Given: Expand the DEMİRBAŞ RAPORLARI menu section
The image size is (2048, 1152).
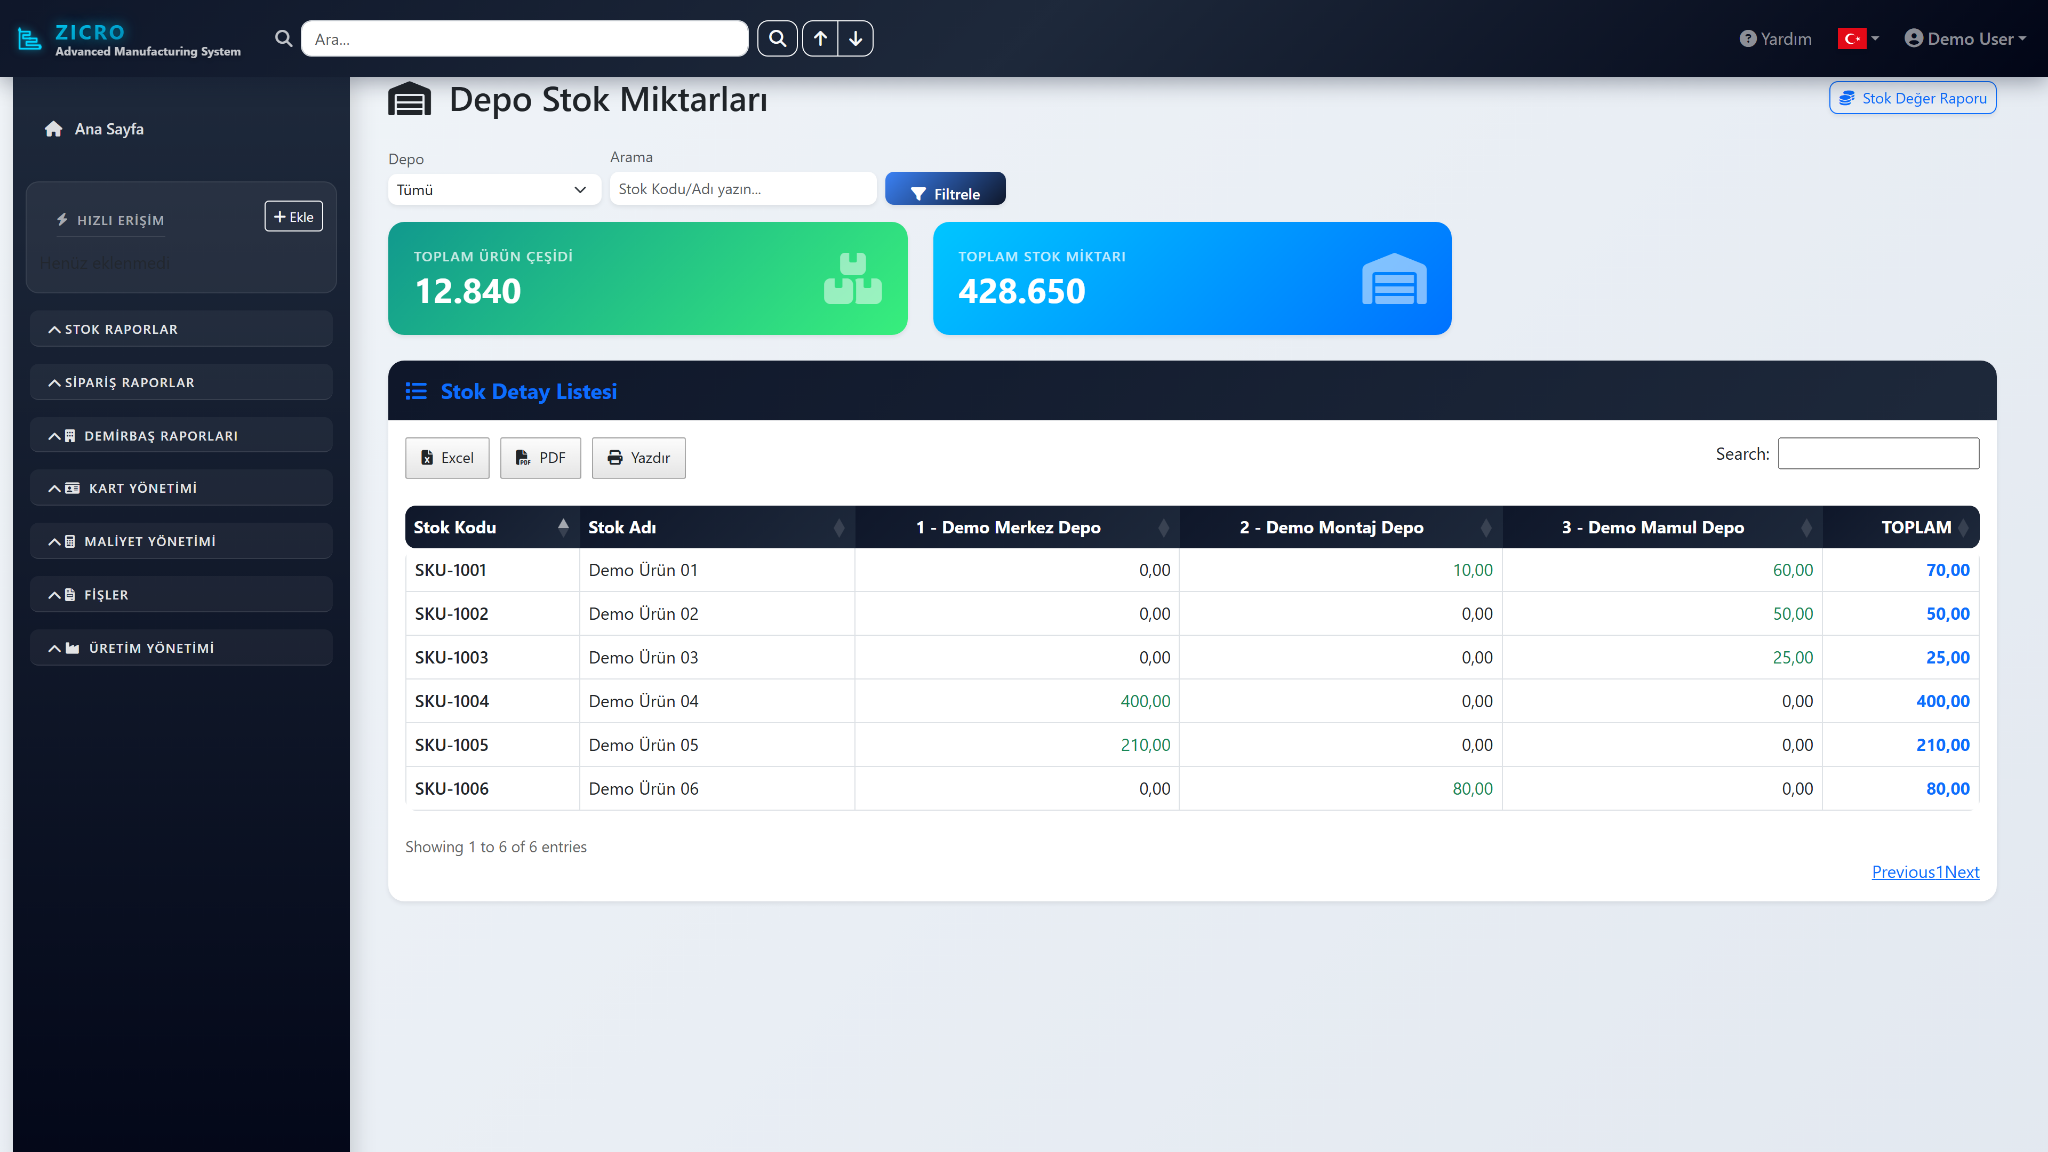Looking at the screenshot, I should 181,436.
